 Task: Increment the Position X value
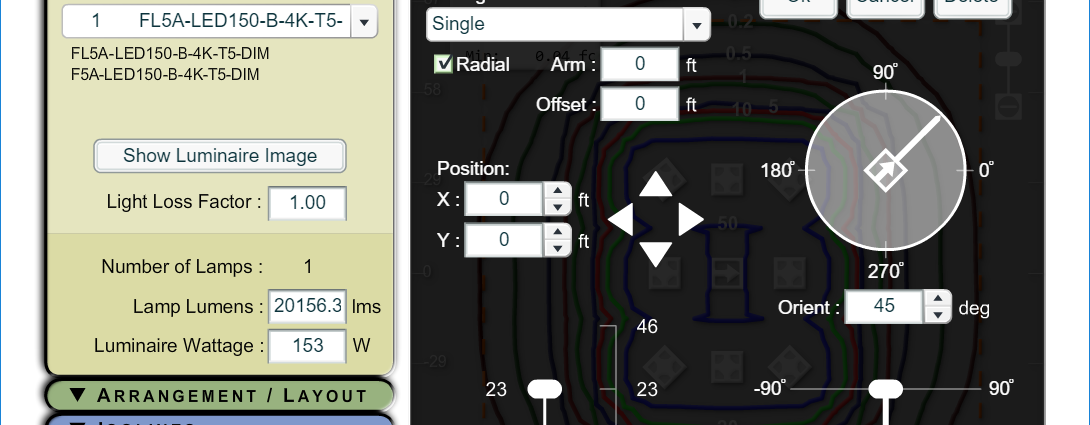[x=557, y=192]
